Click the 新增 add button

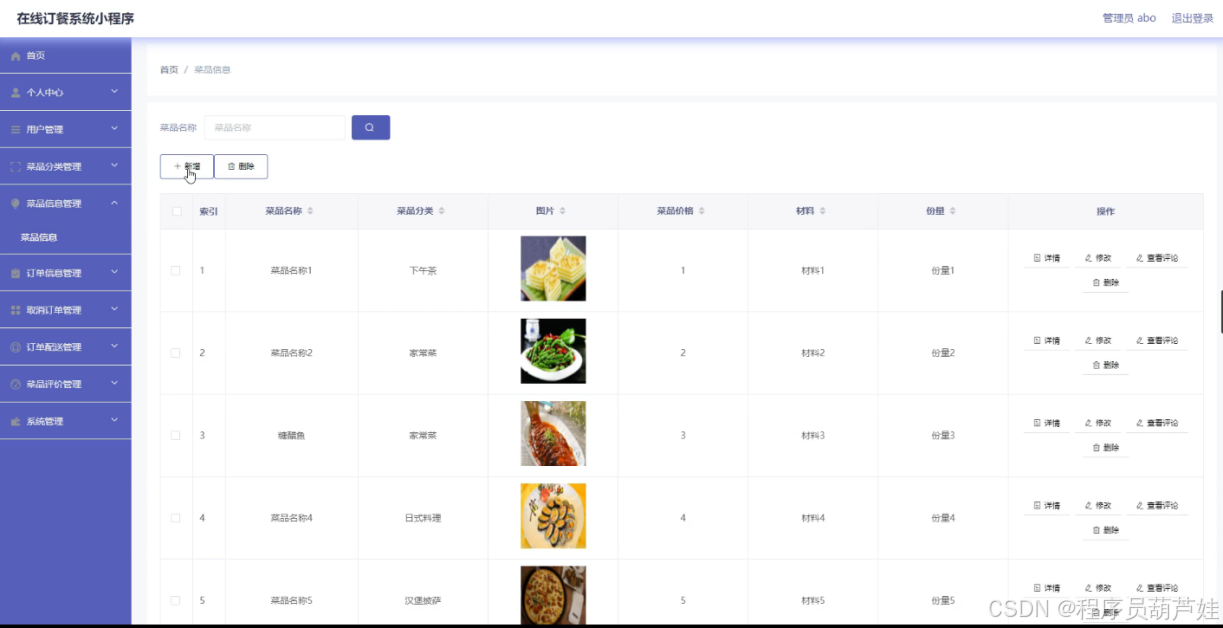pos(187,166)
